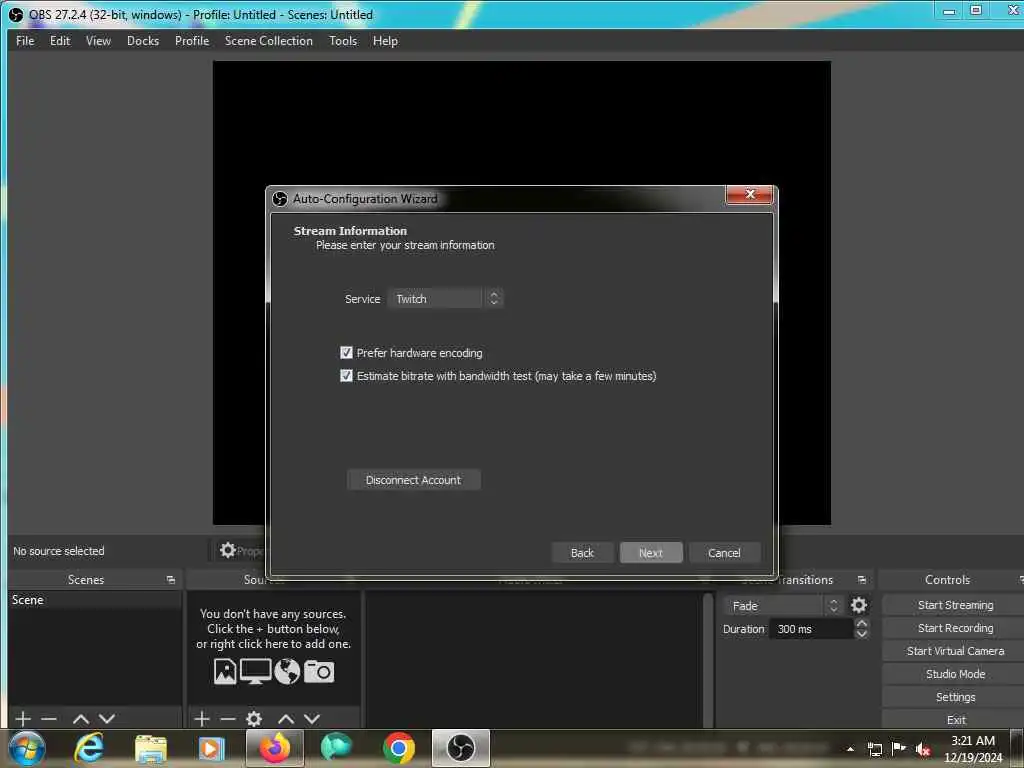1024x768 pixels.
Task: Open Google Chrome from taskbar
Action: (399, 748)
